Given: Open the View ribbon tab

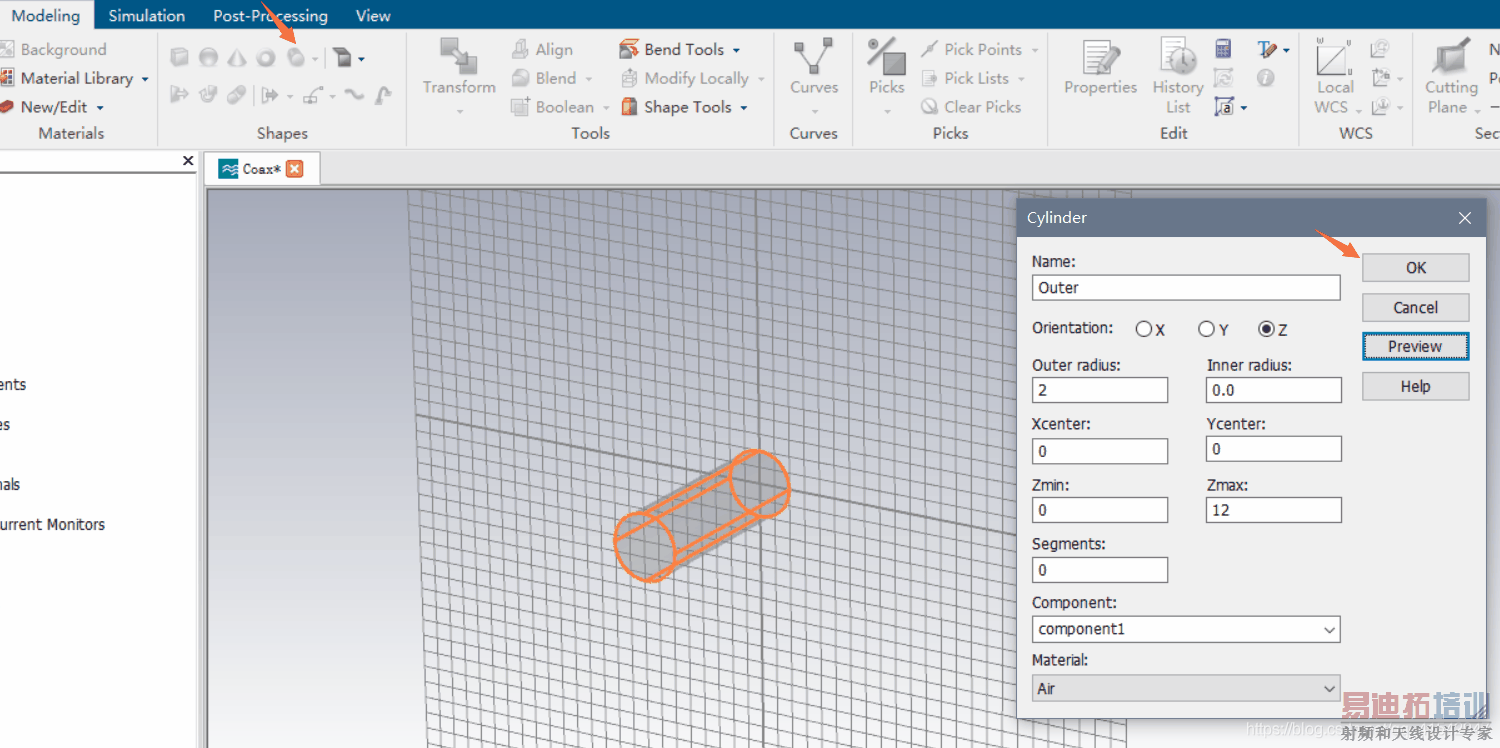Looking at the screenshot, I should pos(373,15).
